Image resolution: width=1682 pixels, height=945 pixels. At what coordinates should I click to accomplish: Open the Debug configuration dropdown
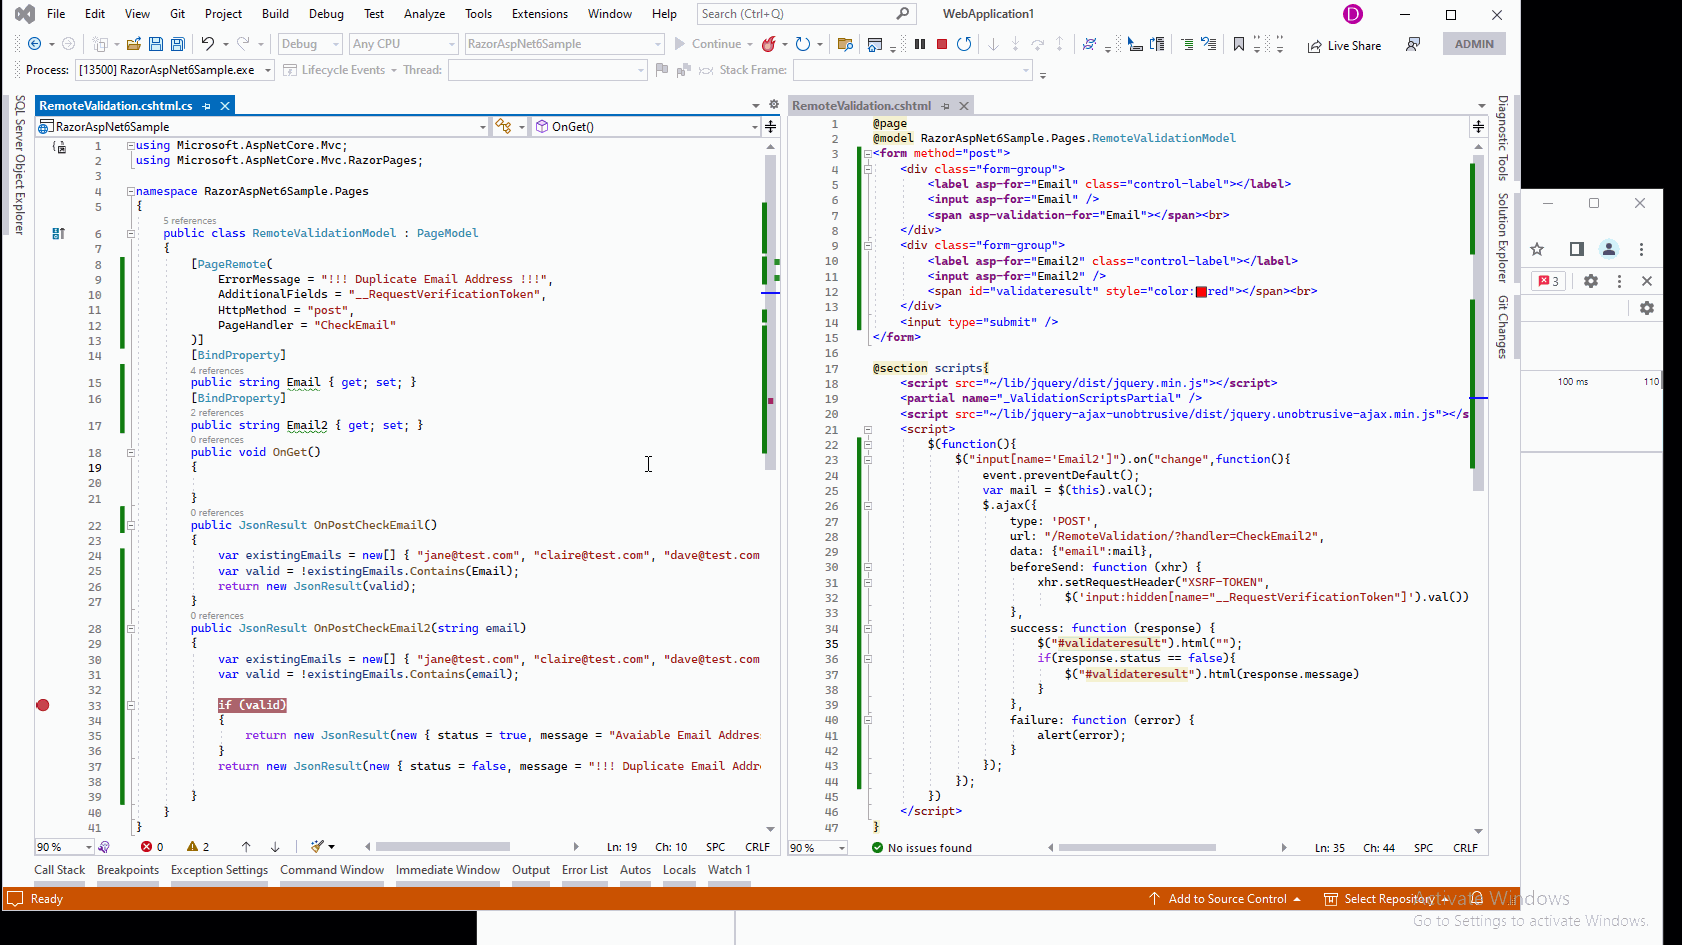tap(310, 44)
